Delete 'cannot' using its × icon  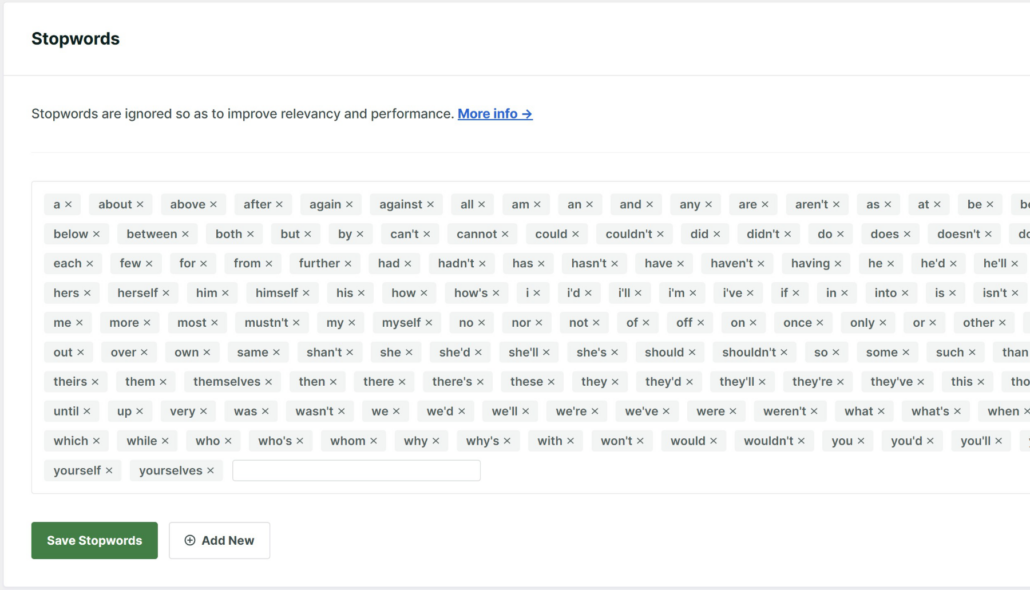505,234
